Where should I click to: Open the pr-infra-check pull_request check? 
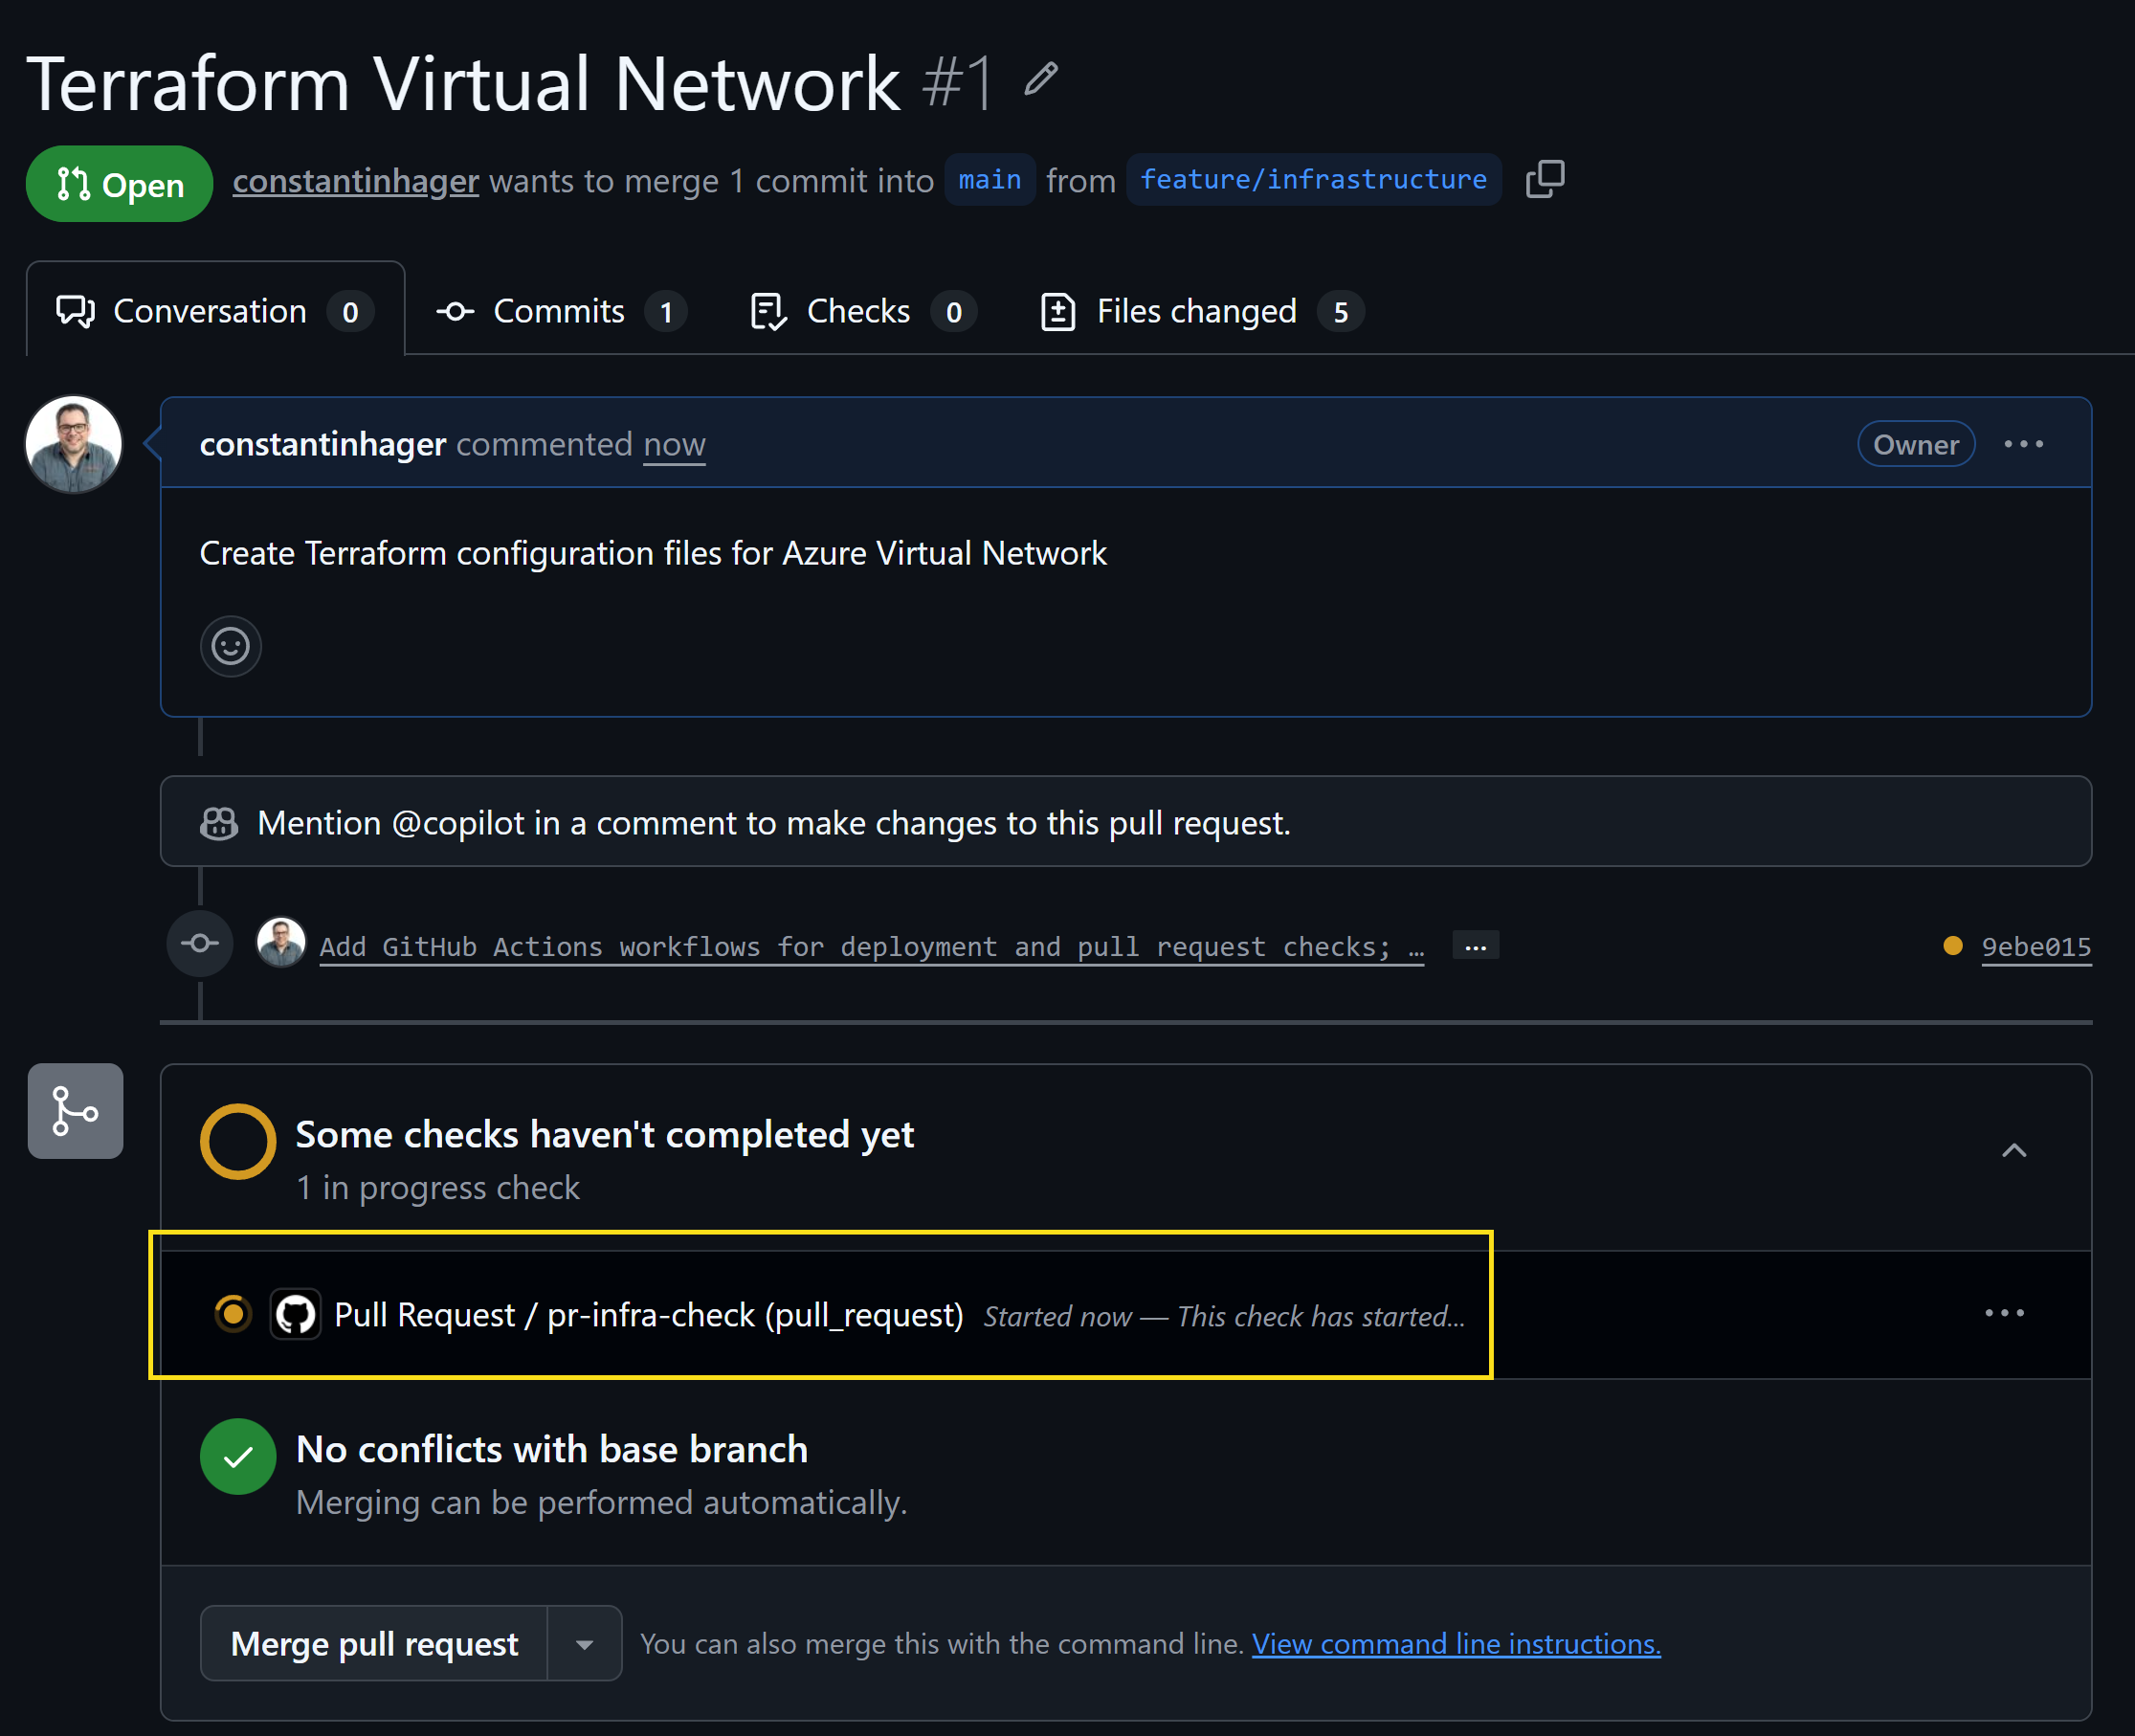pyautogui.click(x=649, y=1314)
